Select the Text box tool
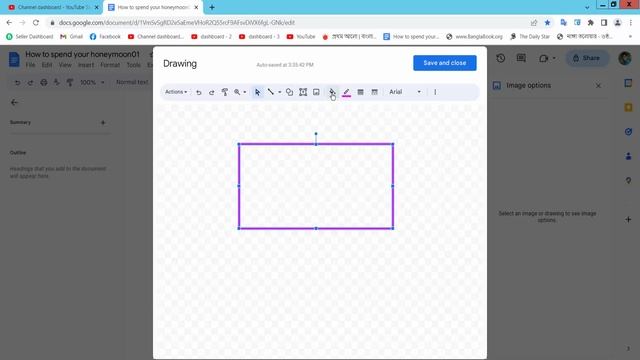Viewport: 640px width, 360px height. (x=303, y=92)
